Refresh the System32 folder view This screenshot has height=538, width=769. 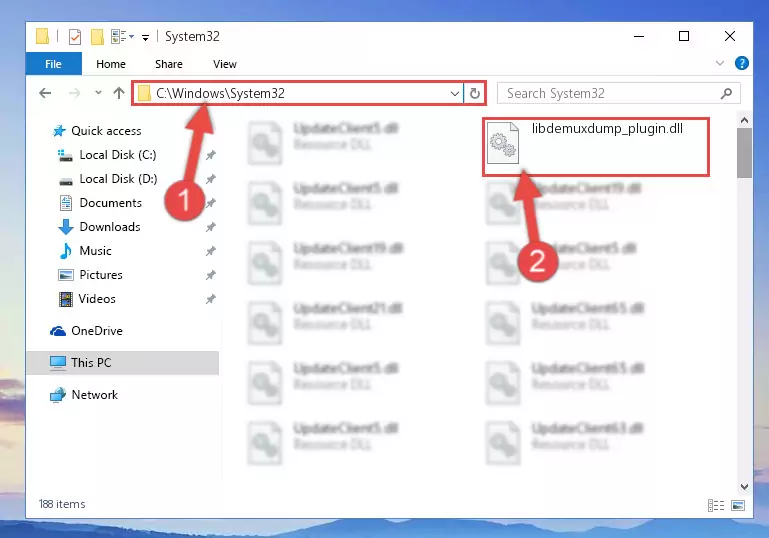click(474, 93)
